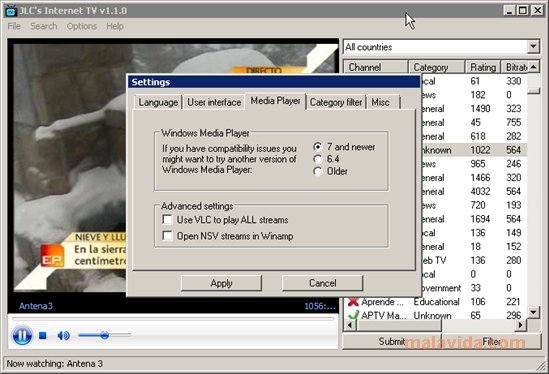Select the APTV Ma... channel row
The width and height of the screenshot is (549, 374).
pos(436,315)
